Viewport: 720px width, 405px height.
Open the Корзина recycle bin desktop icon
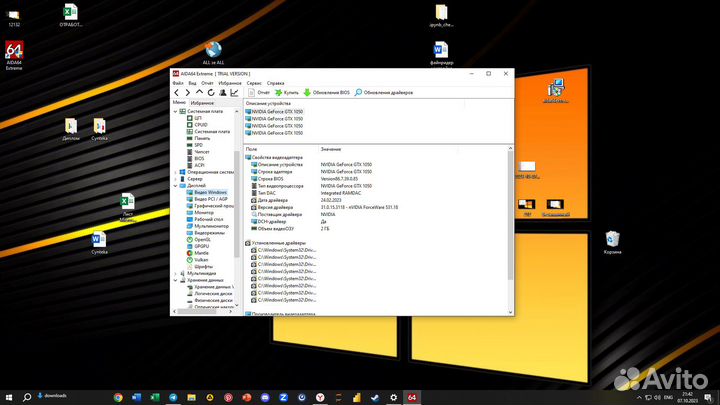[613, 242]
